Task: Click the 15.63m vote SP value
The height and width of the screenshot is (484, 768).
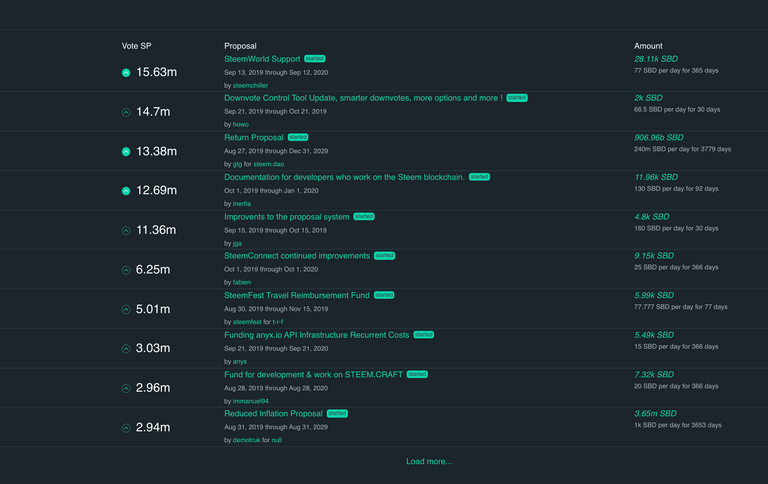Action: [156, 73]
